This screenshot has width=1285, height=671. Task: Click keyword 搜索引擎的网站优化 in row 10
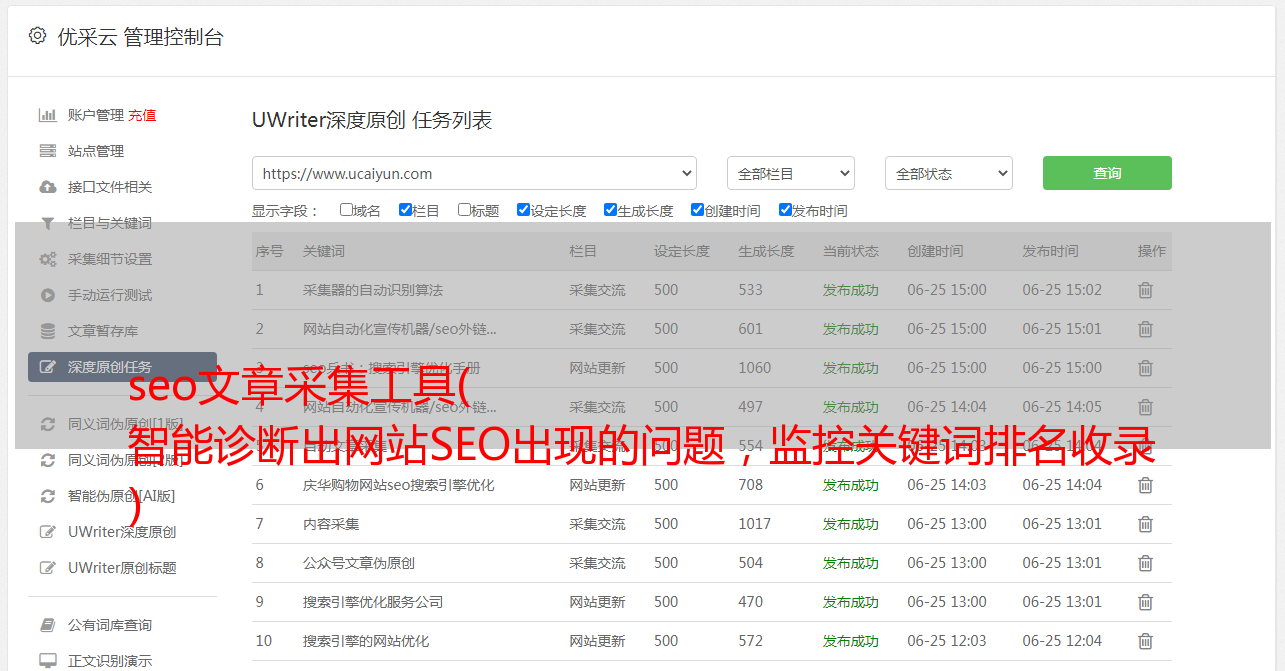pyautogui.click(x=366, y=641)
